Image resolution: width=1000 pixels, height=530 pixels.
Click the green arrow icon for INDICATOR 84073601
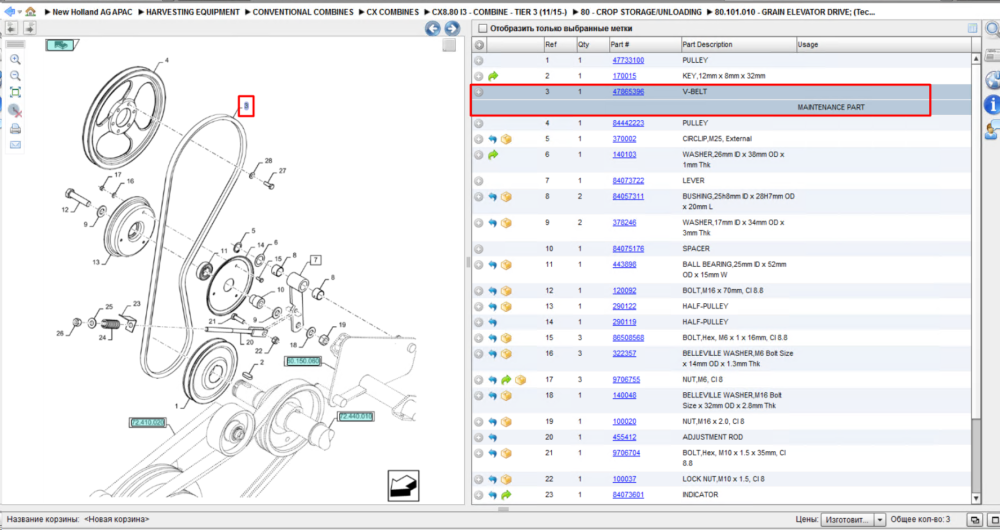pyautogui.click(x=506, y=495)
